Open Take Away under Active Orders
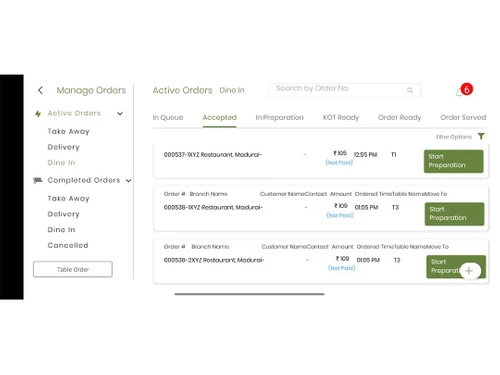 (69, 131)
